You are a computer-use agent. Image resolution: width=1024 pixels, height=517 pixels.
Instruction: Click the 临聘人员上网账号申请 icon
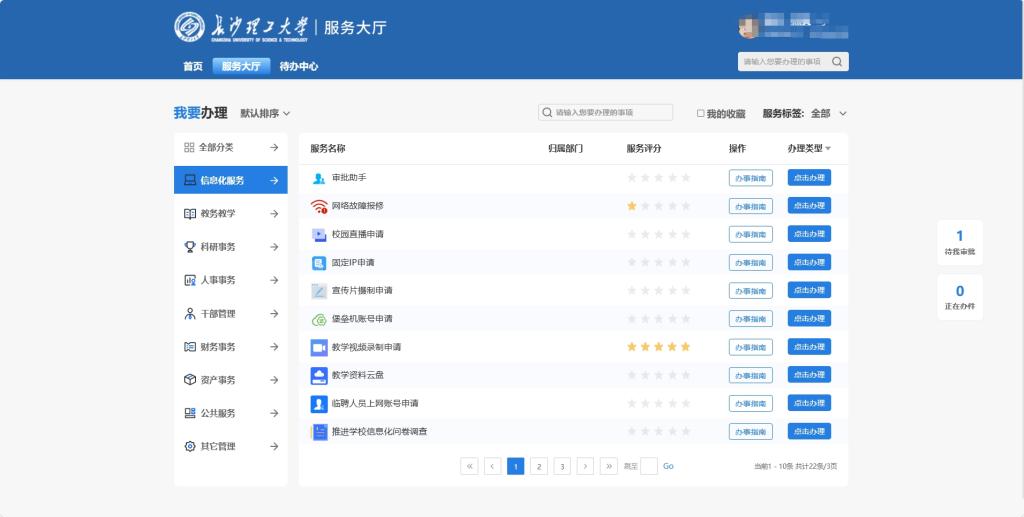click(x=319, y=404)
